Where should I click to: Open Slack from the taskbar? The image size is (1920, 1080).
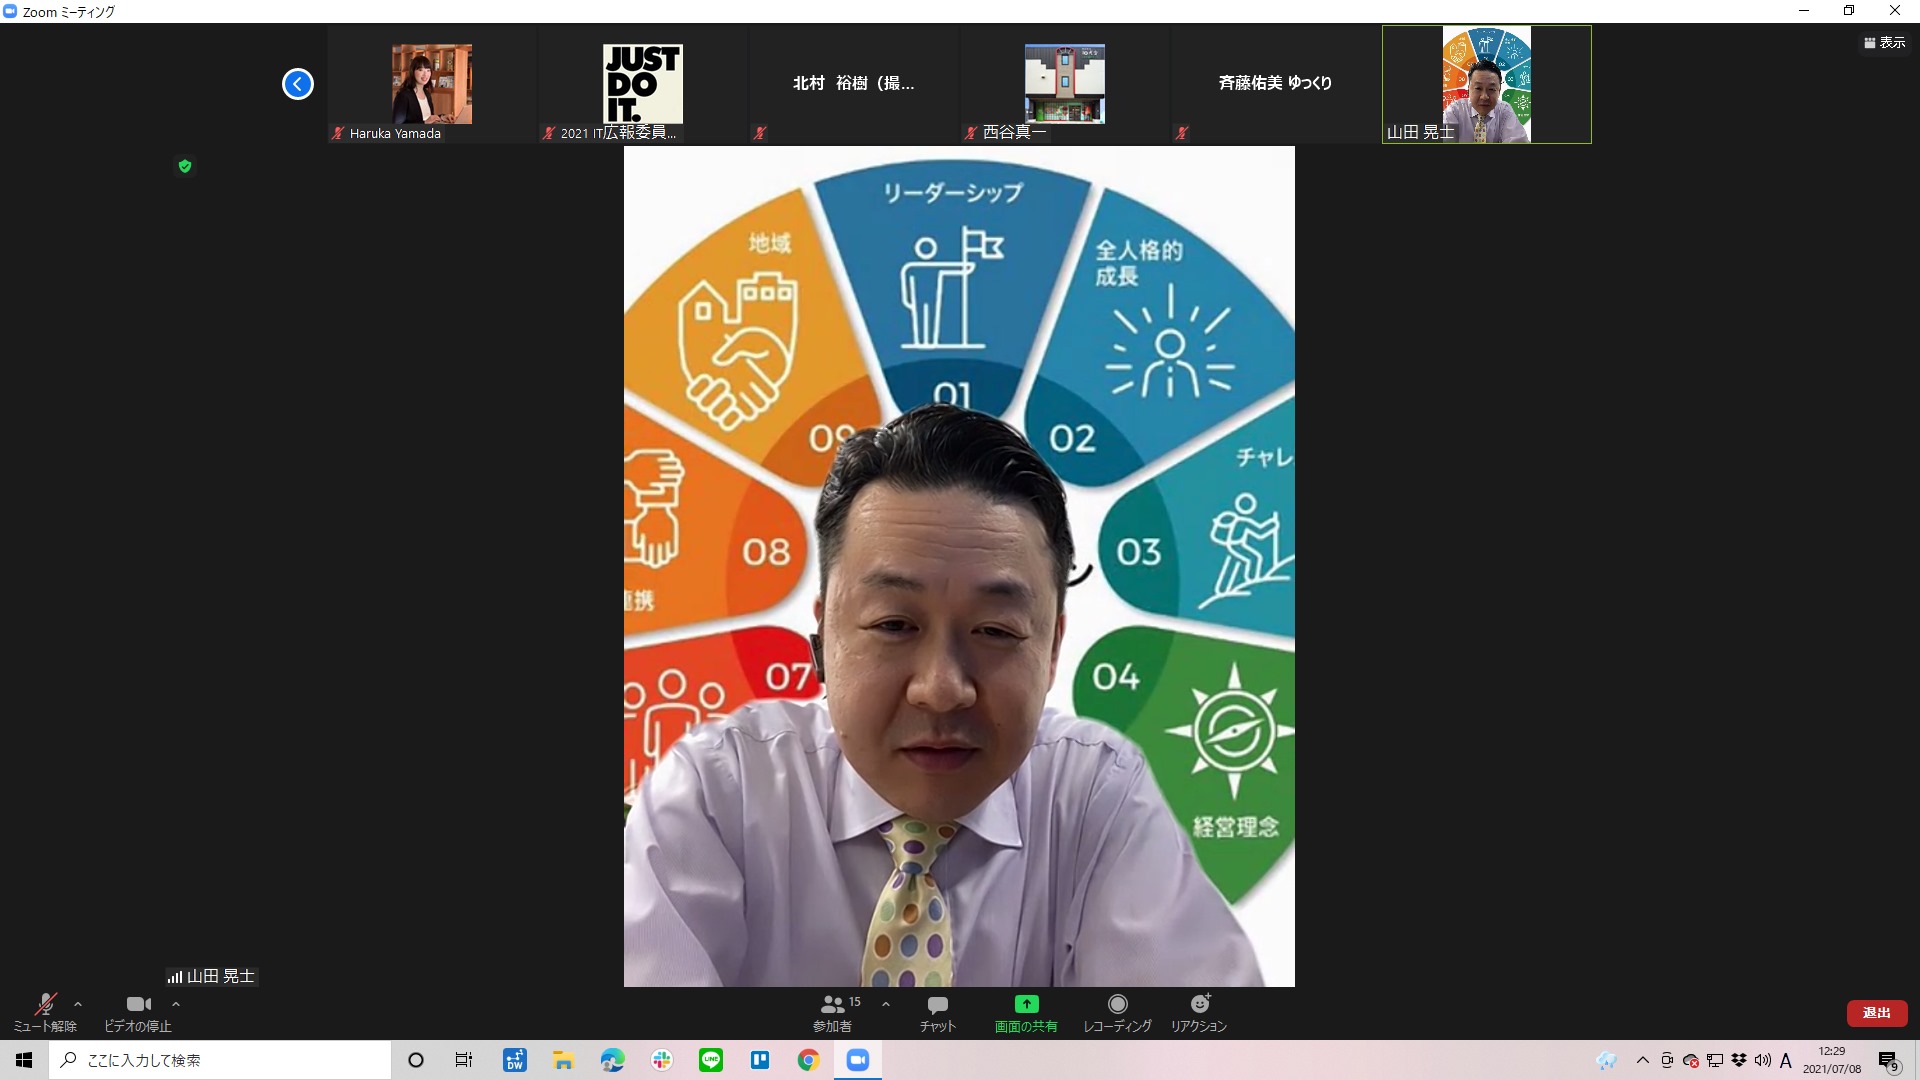(662, 1060)
